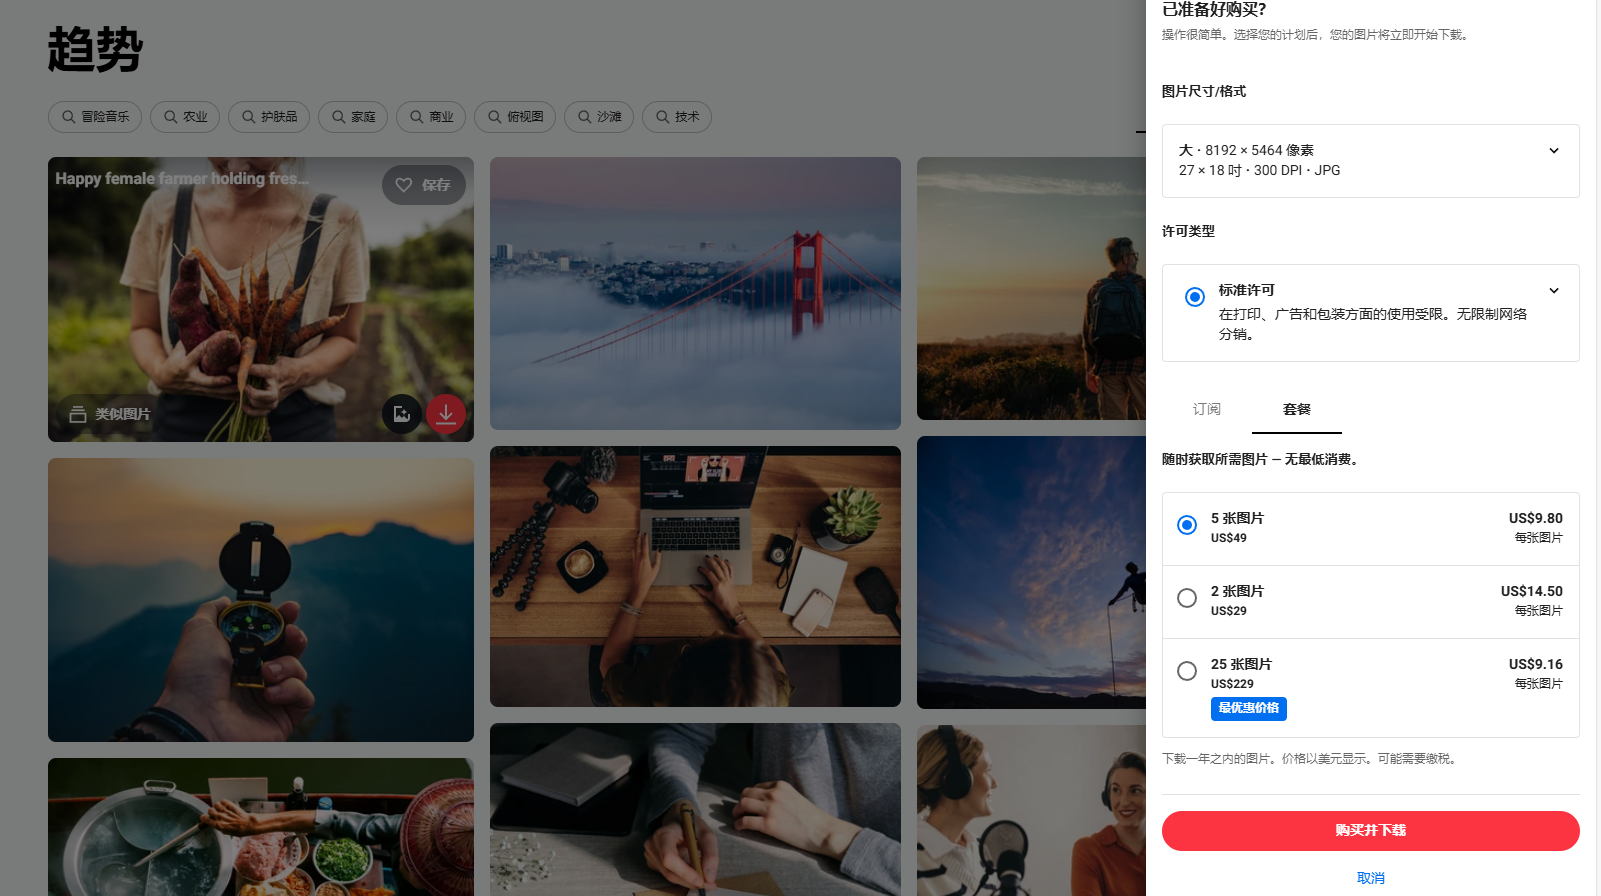Click the US$14.50 price text

(1532, 591)
